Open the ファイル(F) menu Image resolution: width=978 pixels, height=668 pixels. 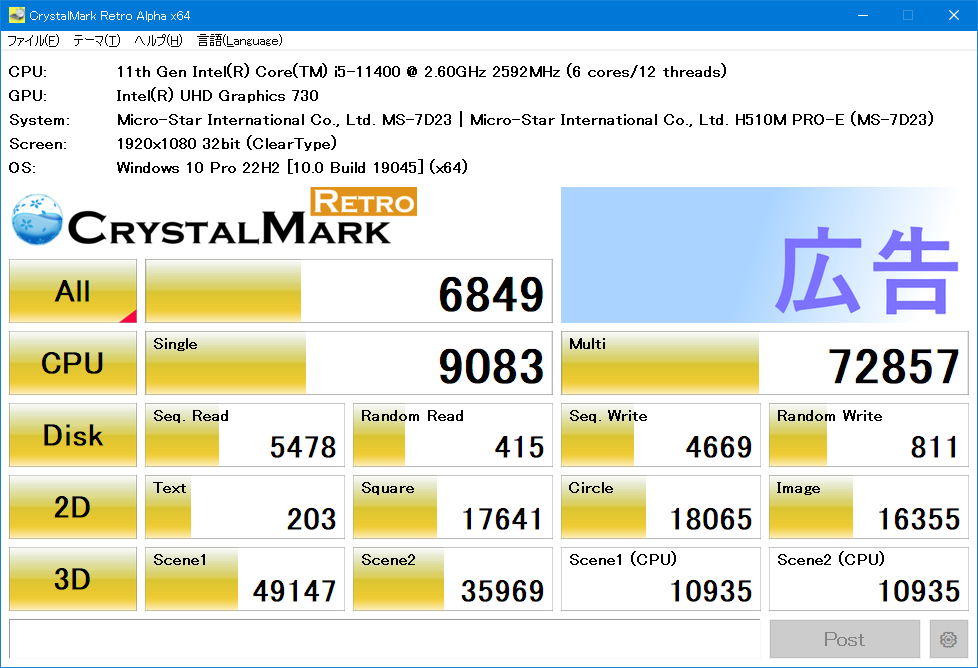point(33,41)
